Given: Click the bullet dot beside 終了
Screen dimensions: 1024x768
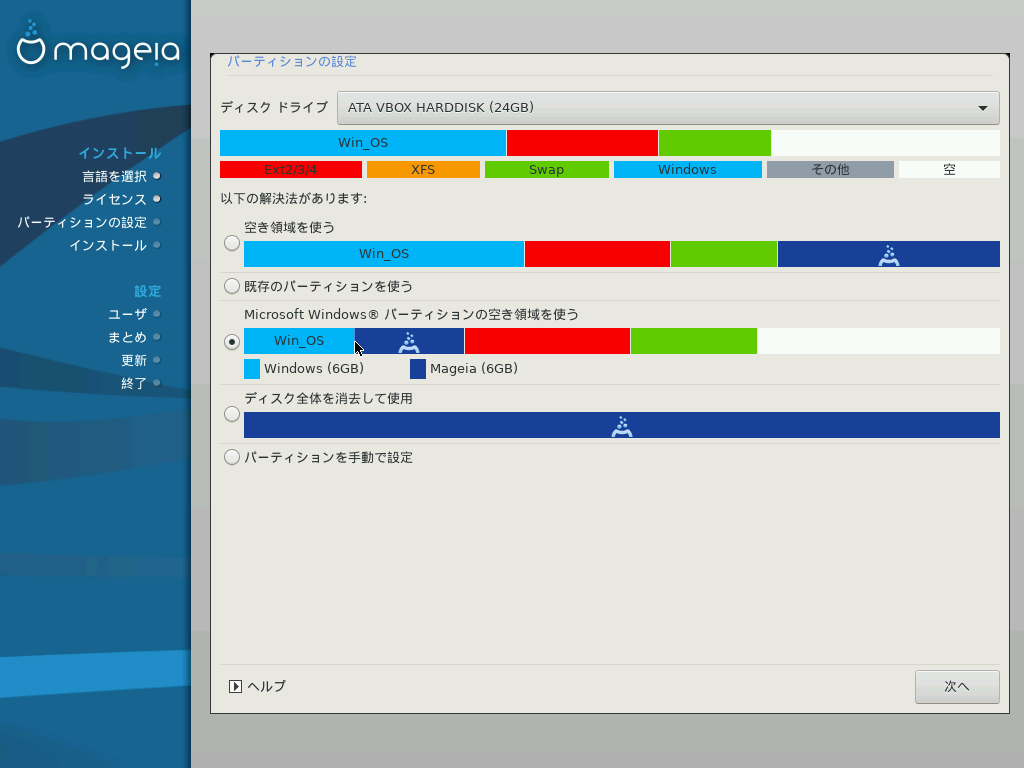Looking at the screenshot, I should (157, 383).
